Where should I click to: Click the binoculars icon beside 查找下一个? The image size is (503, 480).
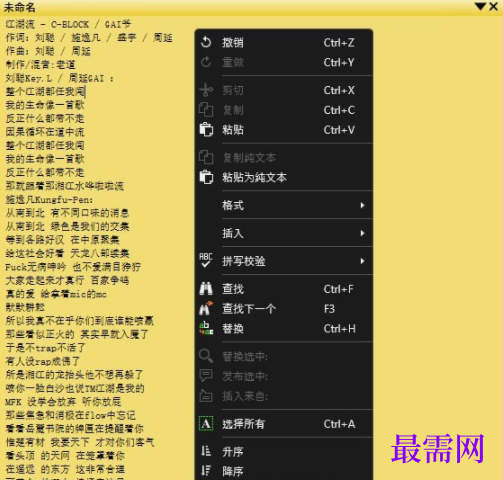pos(206,308)
